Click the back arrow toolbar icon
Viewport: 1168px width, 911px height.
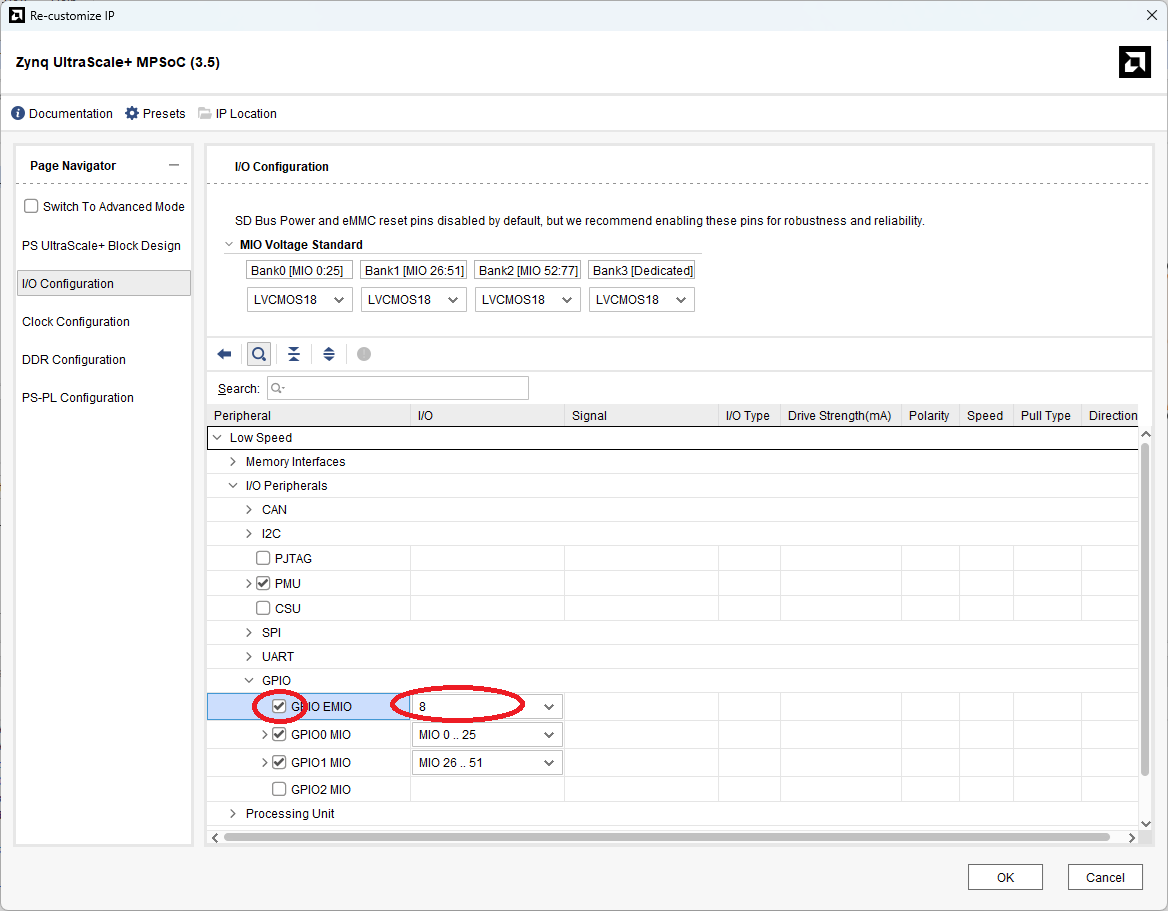click(224, 354)
